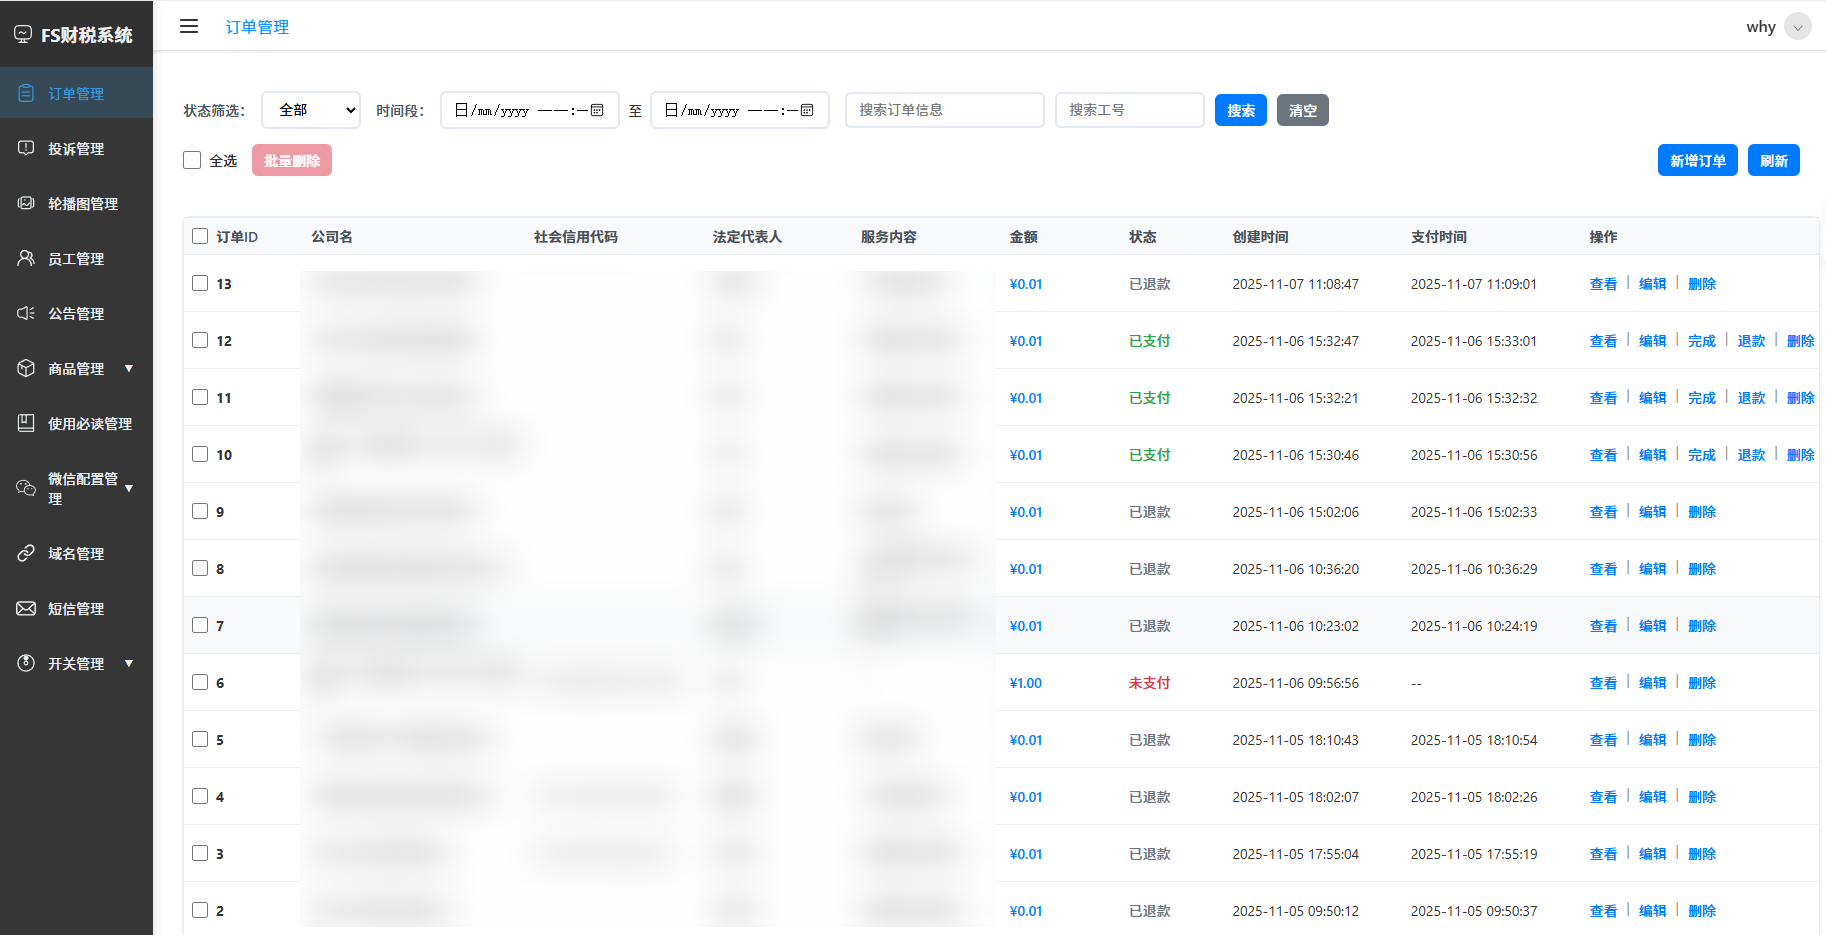
Task: Open 使用必读管理 book icon
Action: pos(26,423)
